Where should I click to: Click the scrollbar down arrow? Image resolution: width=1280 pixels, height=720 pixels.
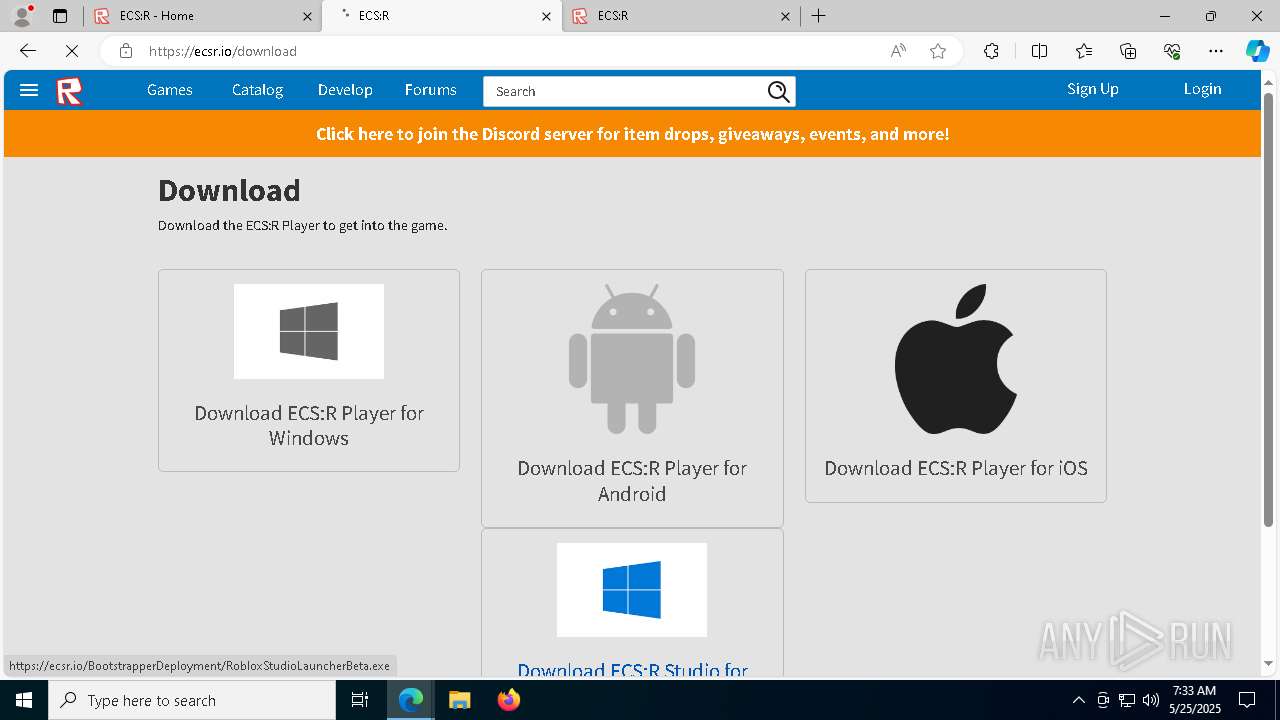click(x=1268, y=663)
